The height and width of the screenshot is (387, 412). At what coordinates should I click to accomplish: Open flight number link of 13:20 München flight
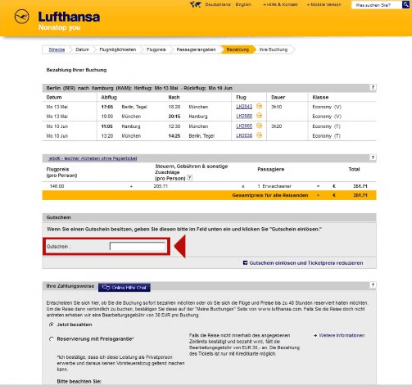pos(244,136)
